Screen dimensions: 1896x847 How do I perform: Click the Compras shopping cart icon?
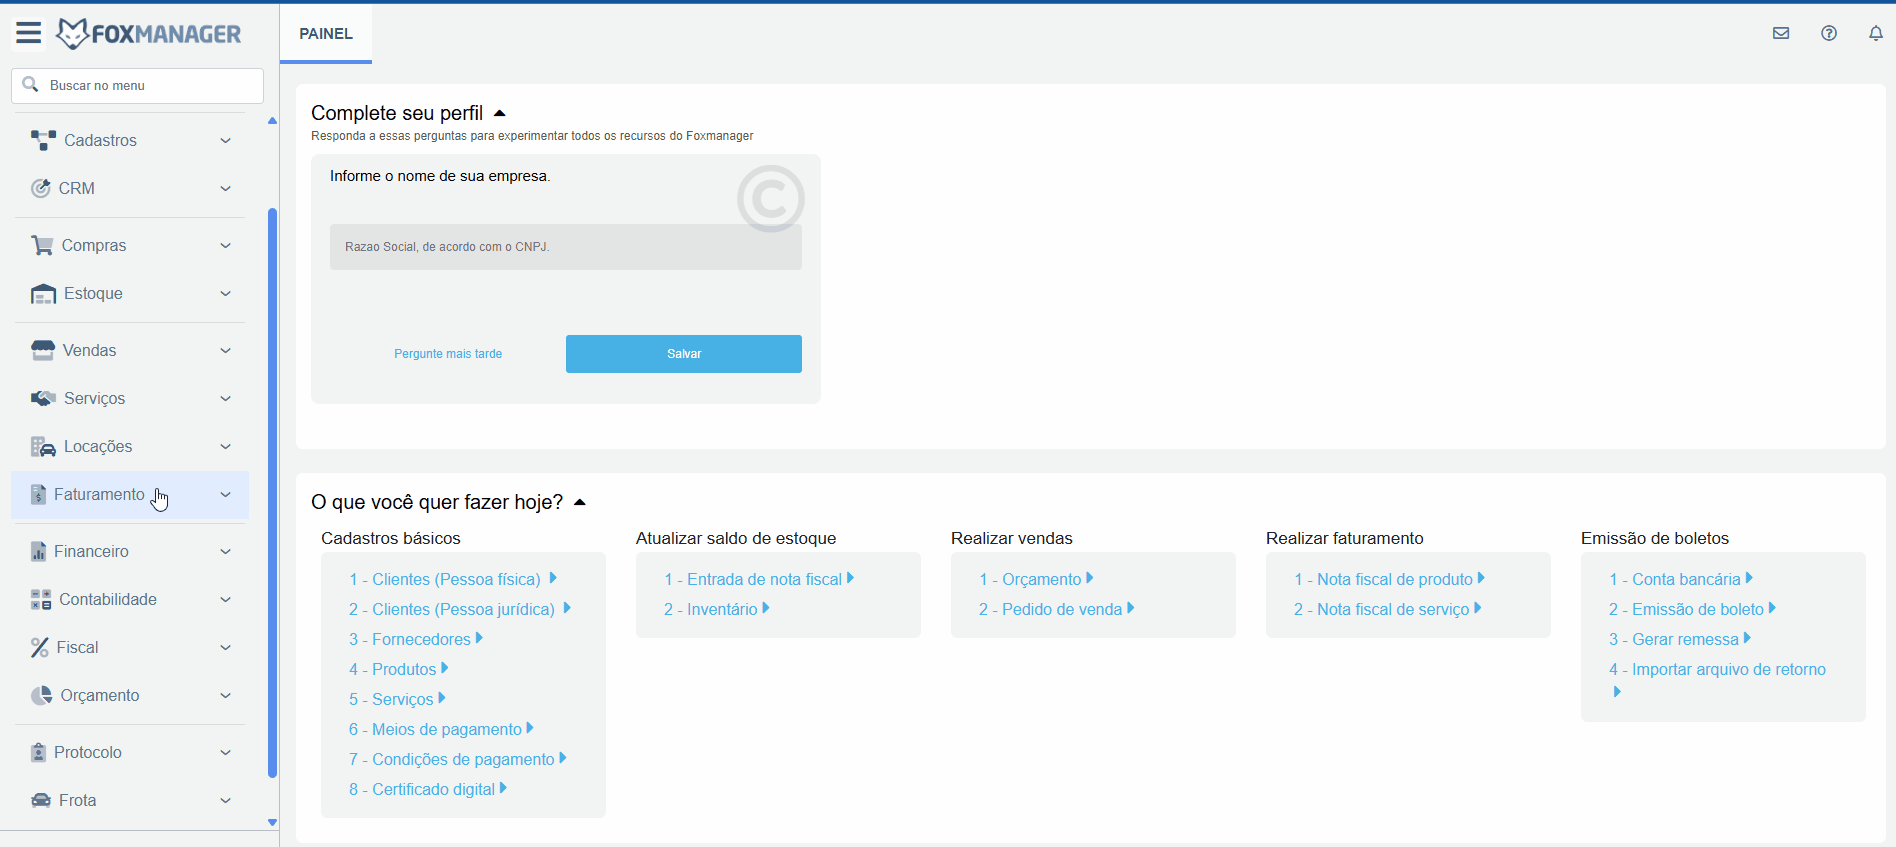click(x=42, y=245)
